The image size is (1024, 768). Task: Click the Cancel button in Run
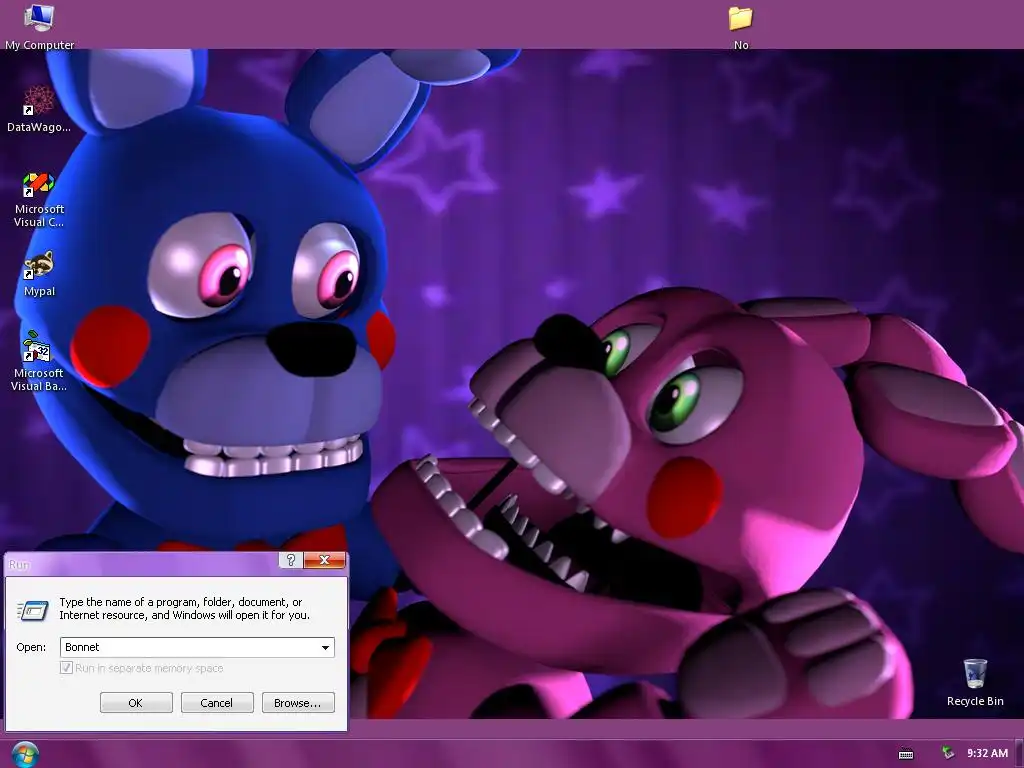(x=217, y=703)
